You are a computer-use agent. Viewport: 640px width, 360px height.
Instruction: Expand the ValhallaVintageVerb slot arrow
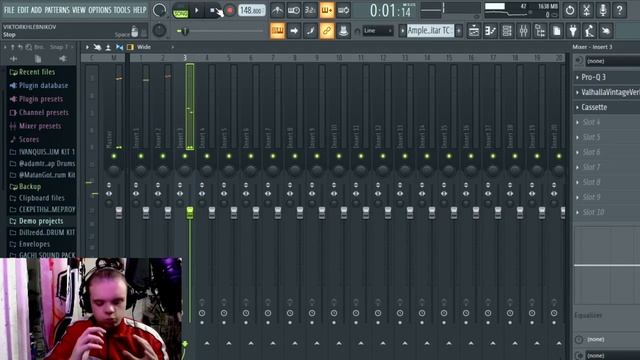click(x=577, y=93)
